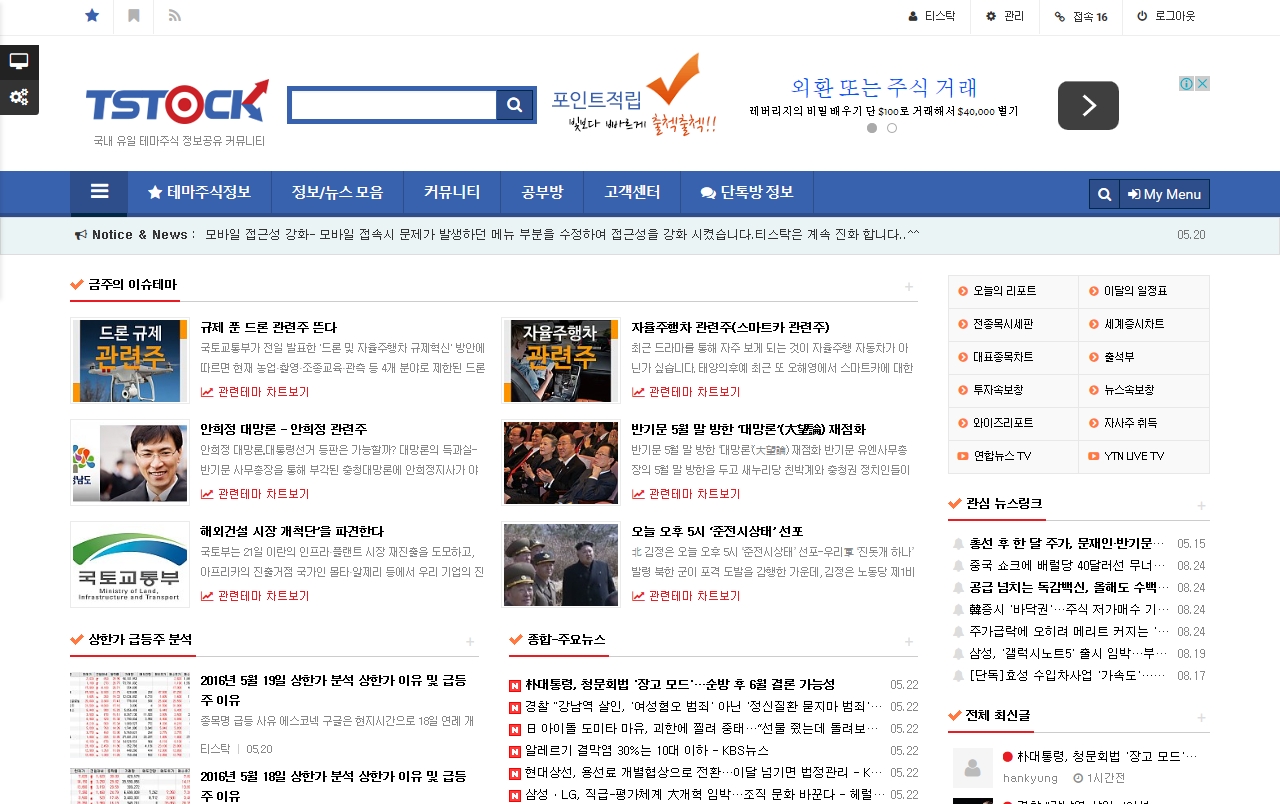Click the desktop monitor icon on left edge

point(19,61)
